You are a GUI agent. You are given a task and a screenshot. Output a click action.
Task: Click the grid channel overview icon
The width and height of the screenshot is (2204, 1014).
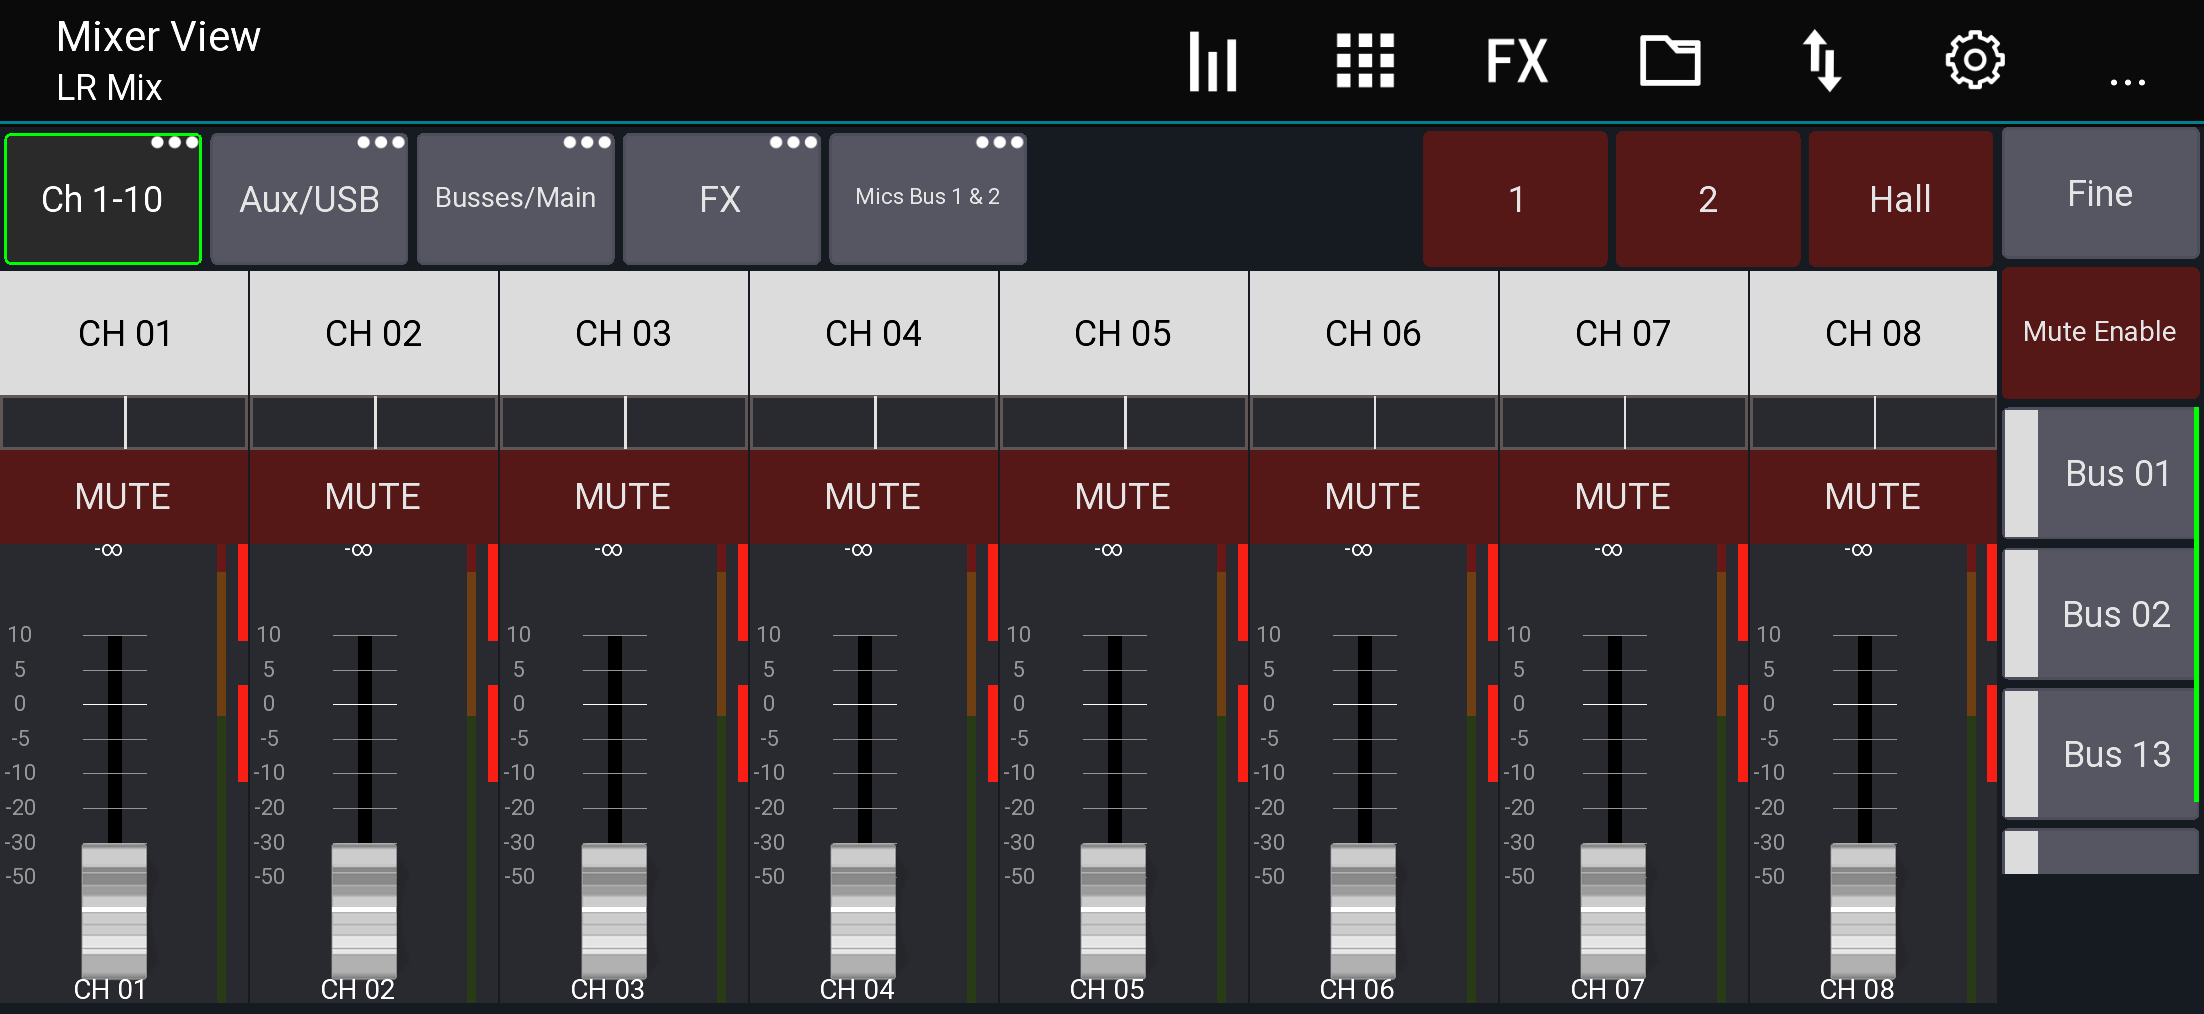(x=1366, y=60)
